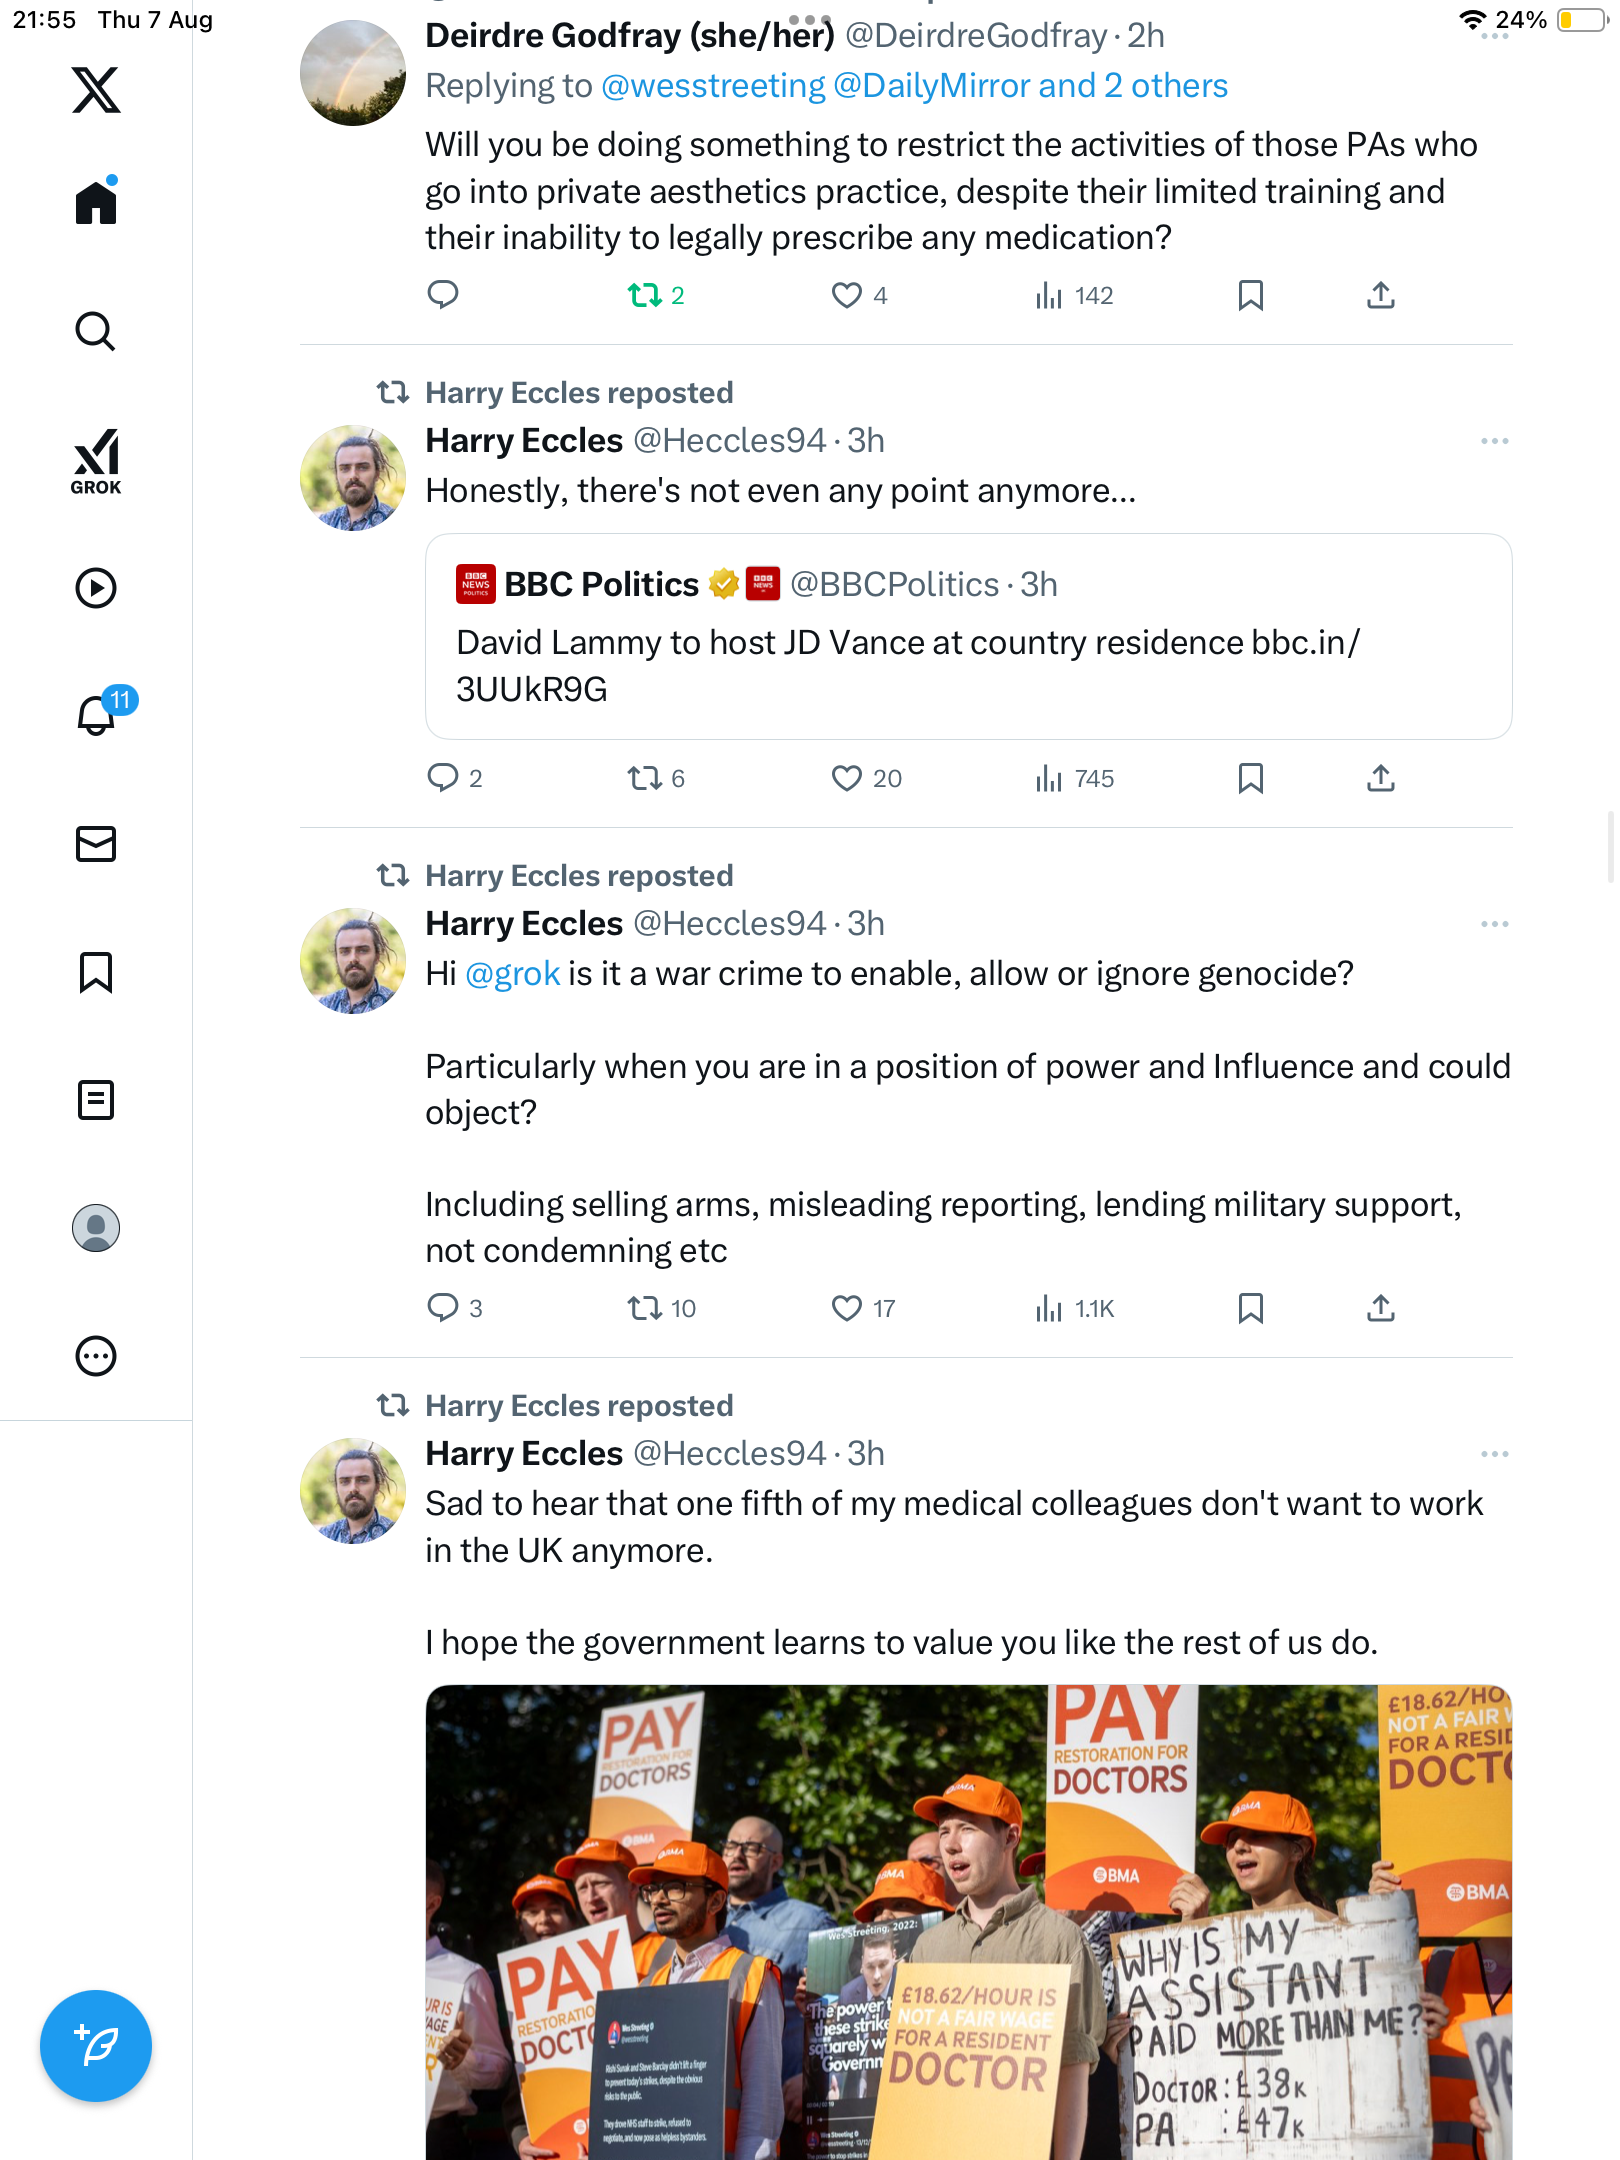Open the Lists icon in sidebar
The width and height of the screenshot is (1620, 2160).
(x=96, y=1100)
